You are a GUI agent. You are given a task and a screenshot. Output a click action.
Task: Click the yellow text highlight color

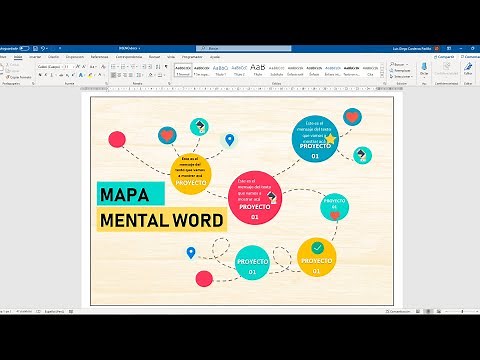coord(90,75)
